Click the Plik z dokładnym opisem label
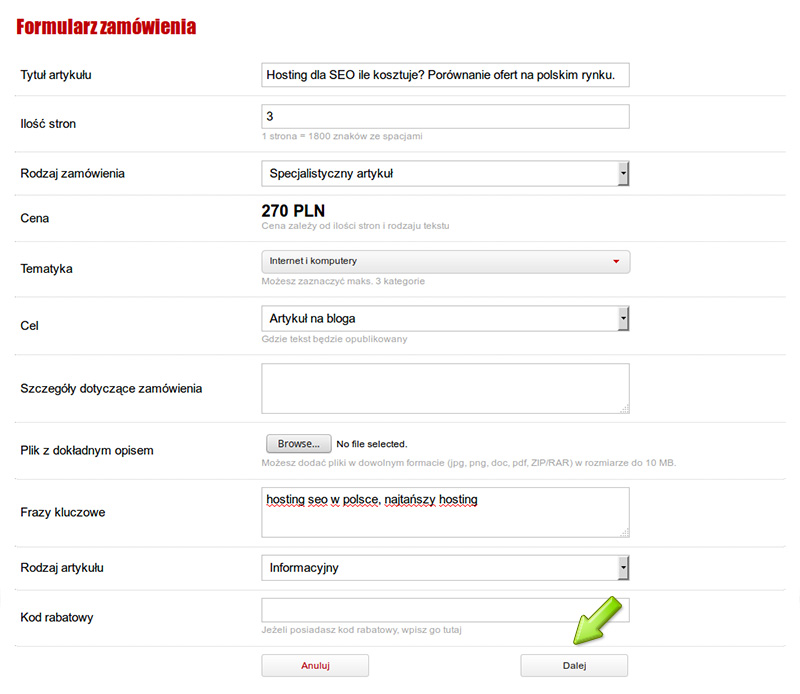Image resolution: width=800 pixels, height=694 pixels. [x=87, y=451]
